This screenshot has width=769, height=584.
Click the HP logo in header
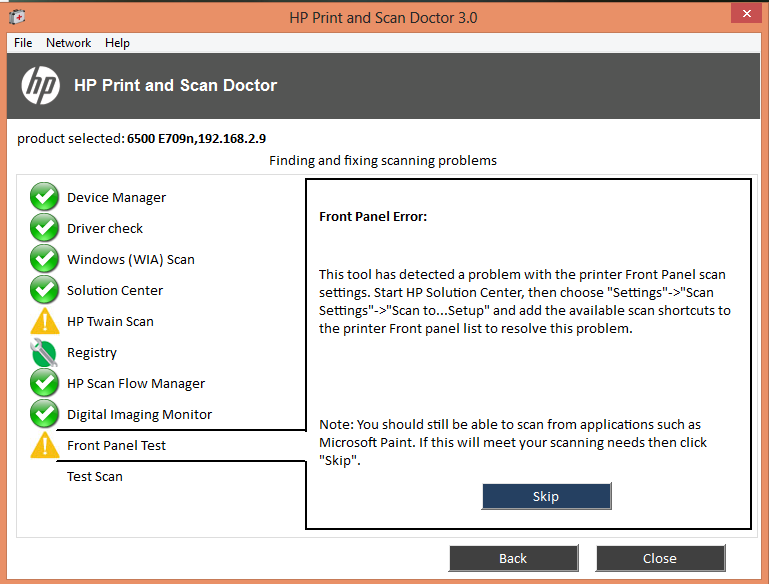[x=41, y=86]
